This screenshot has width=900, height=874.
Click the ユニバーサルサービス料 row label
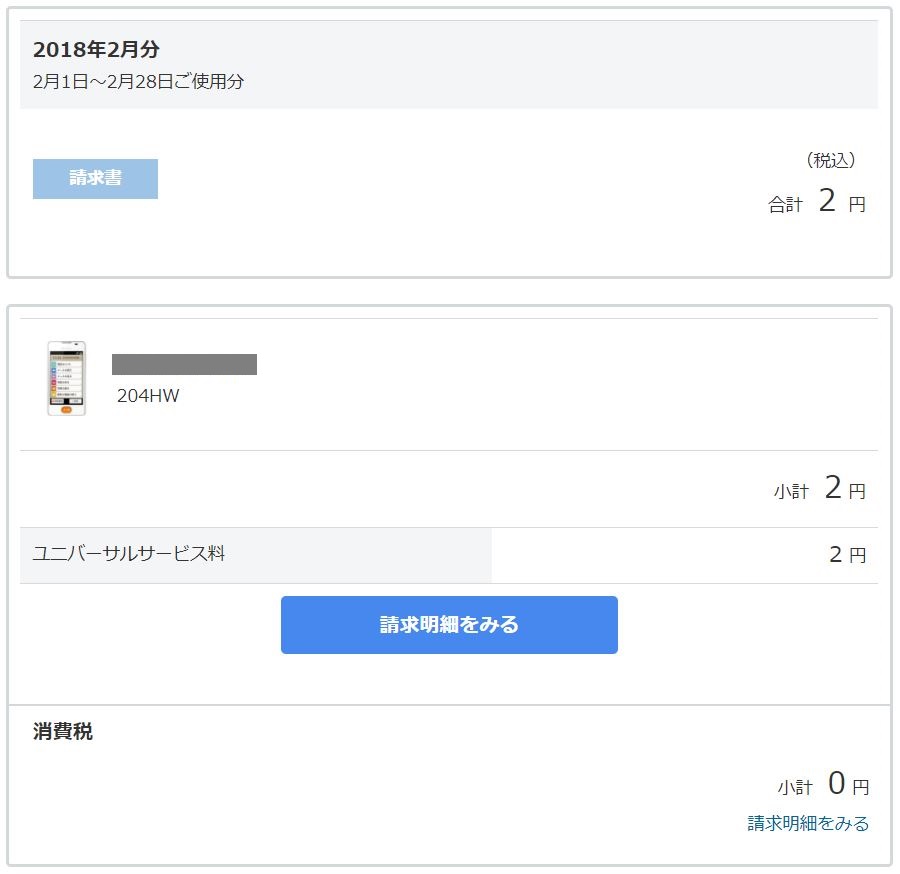[x=129, y=554]
